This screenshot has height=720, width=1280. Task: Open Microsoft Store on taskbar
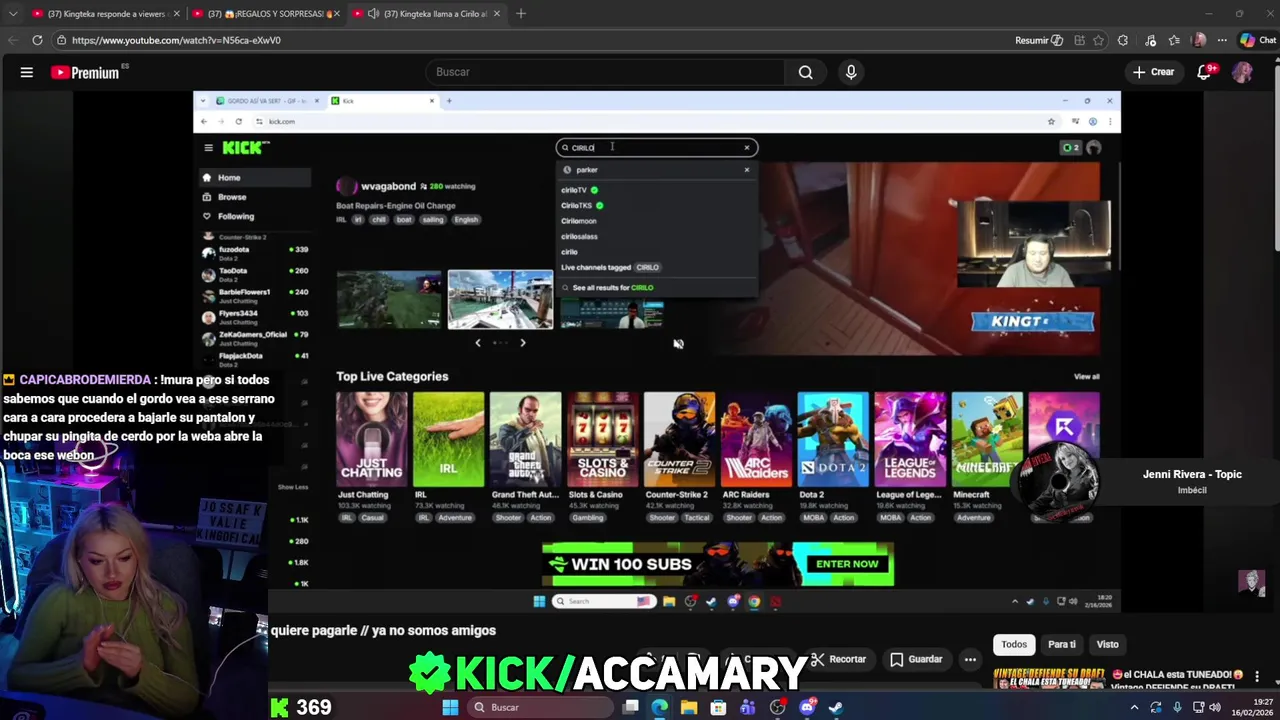[x=718, y=707]
